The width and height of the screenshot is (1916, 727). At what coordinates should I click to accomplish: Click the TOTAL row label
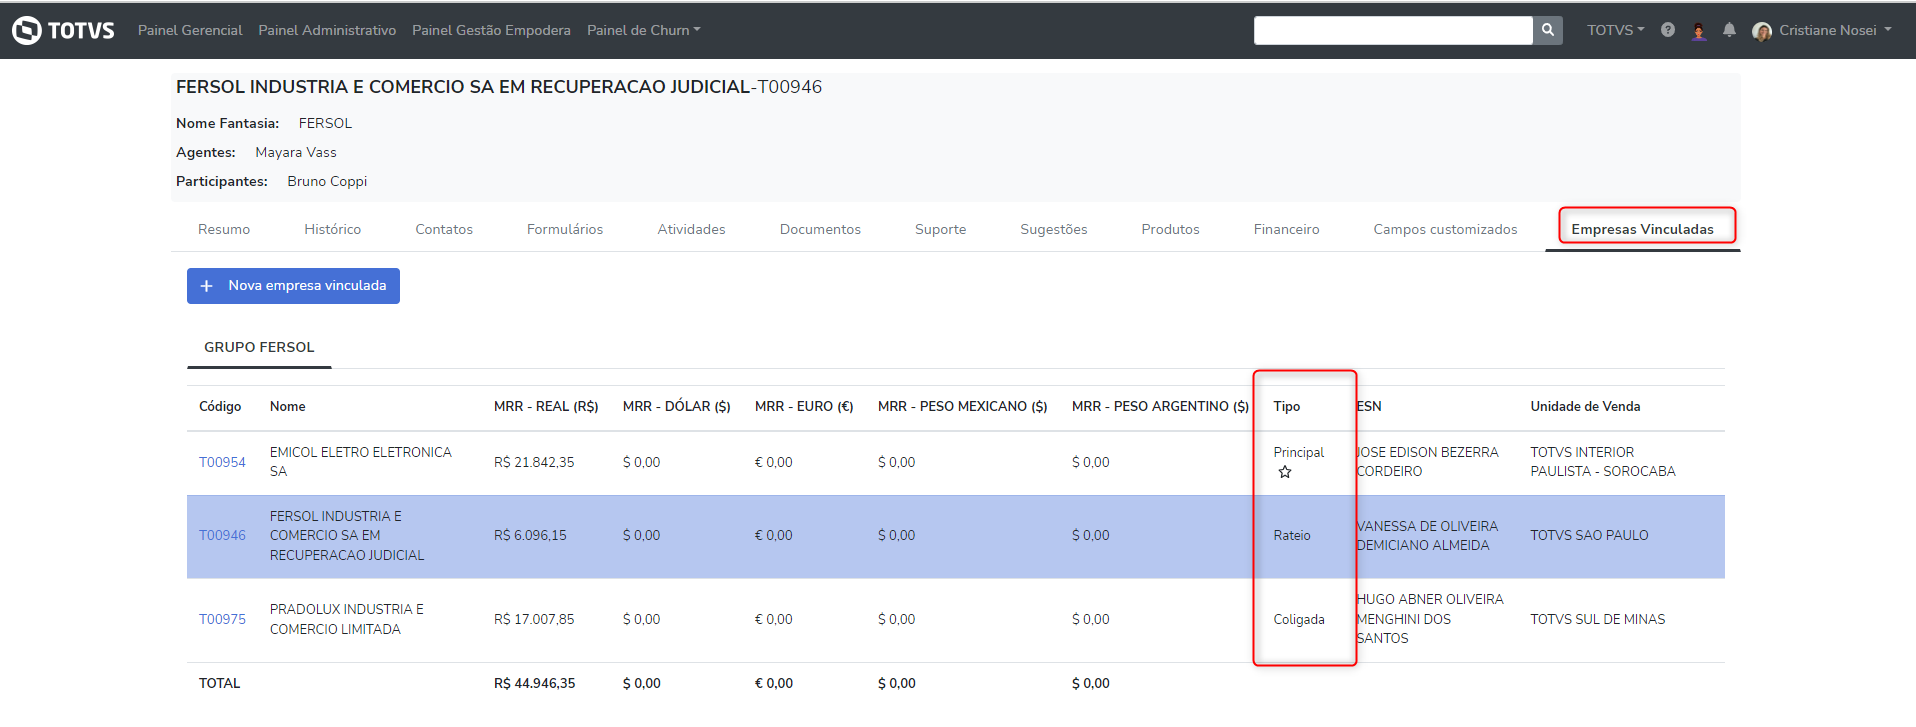(220, 683)
